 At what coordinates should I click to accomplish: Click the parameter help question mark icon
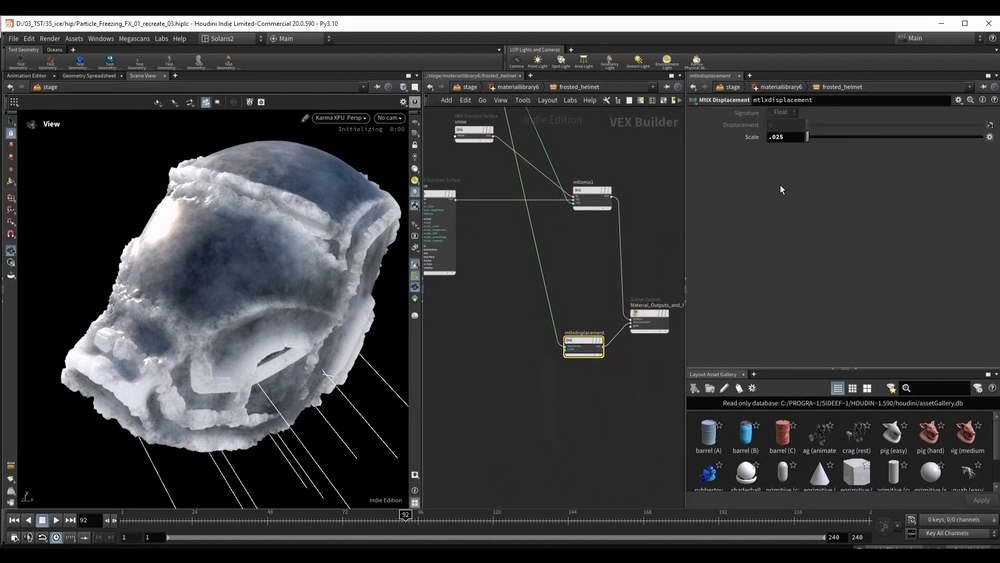click(x=993, y=100)
